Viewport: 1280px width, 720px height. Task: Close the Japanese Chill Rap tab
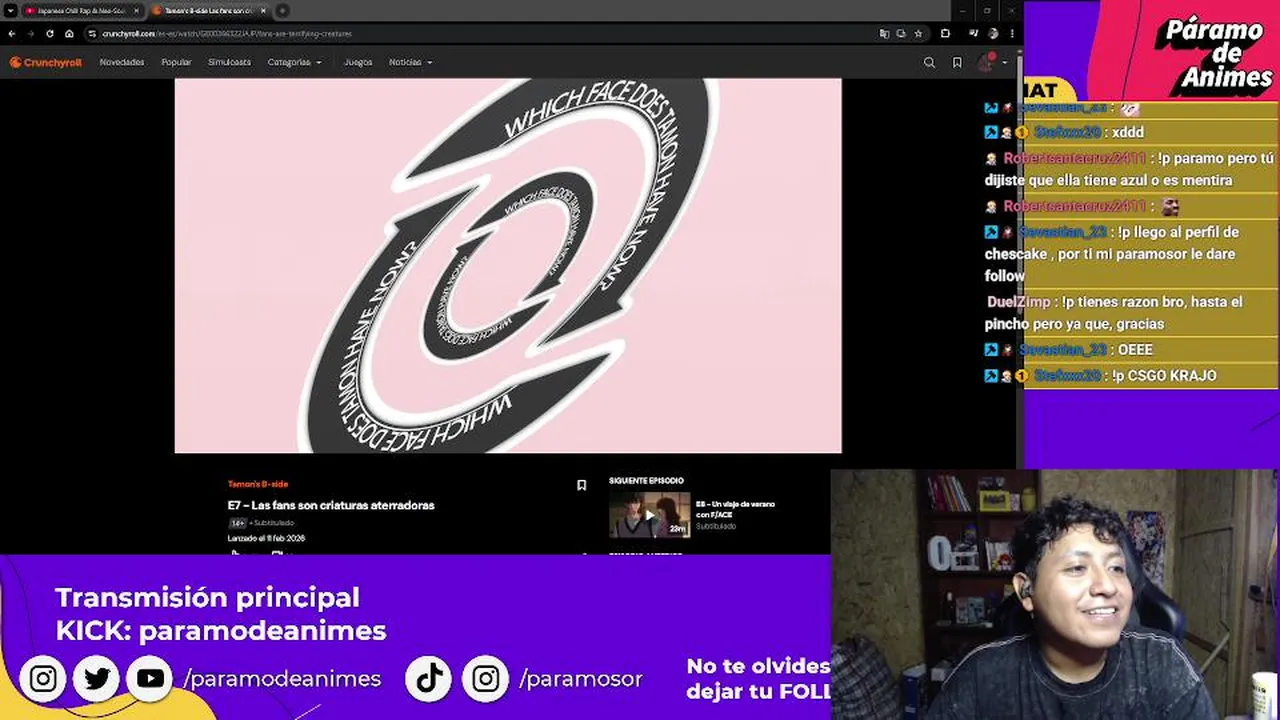[x=135, y=10]
